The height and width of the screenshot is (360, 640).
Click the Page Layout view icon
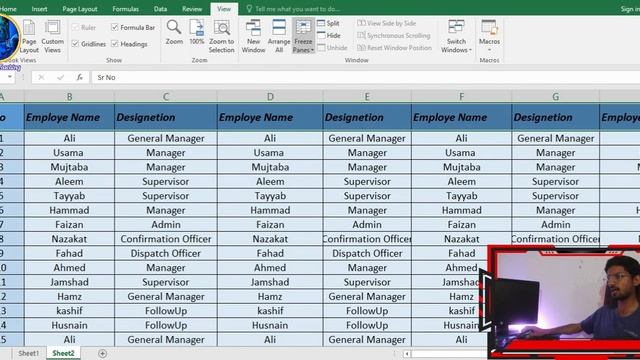coord(29,37)
